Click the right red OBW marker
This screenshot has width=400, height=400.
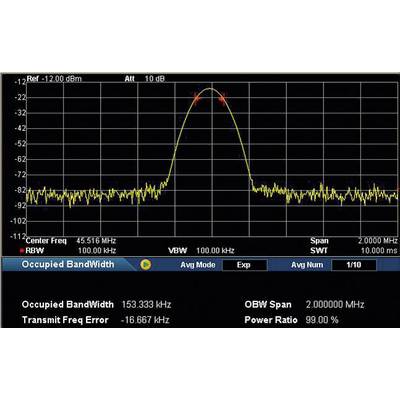coord(223,98)
